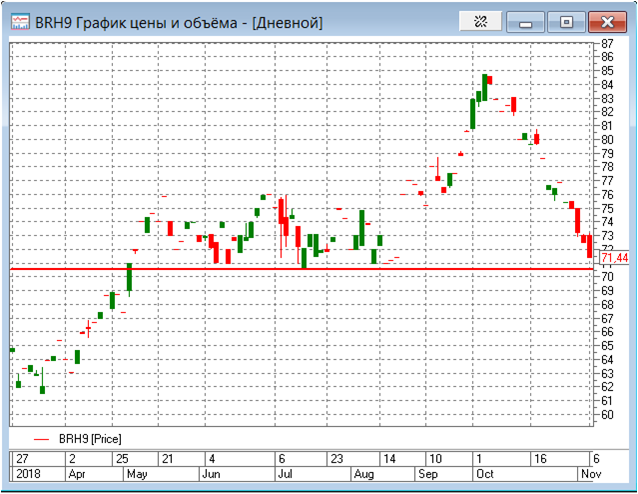Click the BRH9 [Price] legend label

click(90, 438)
